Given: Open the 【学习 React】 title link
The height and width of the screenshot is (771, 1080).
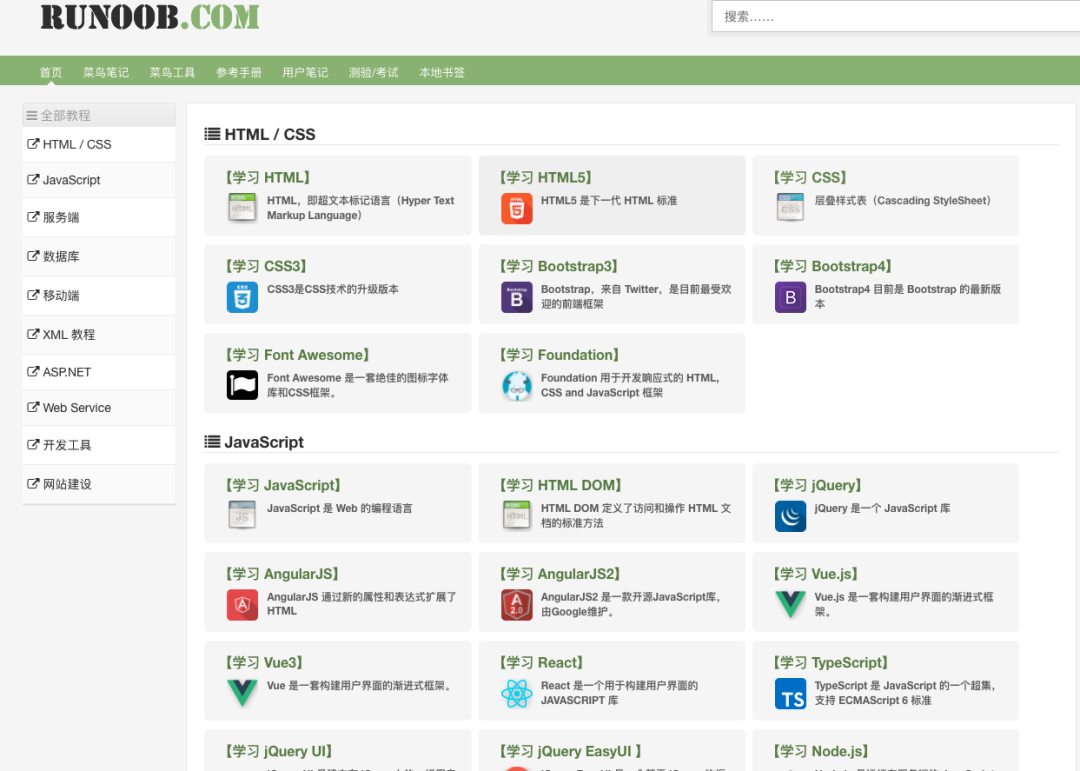Looking at the screenshot, I should coord(541,663).
